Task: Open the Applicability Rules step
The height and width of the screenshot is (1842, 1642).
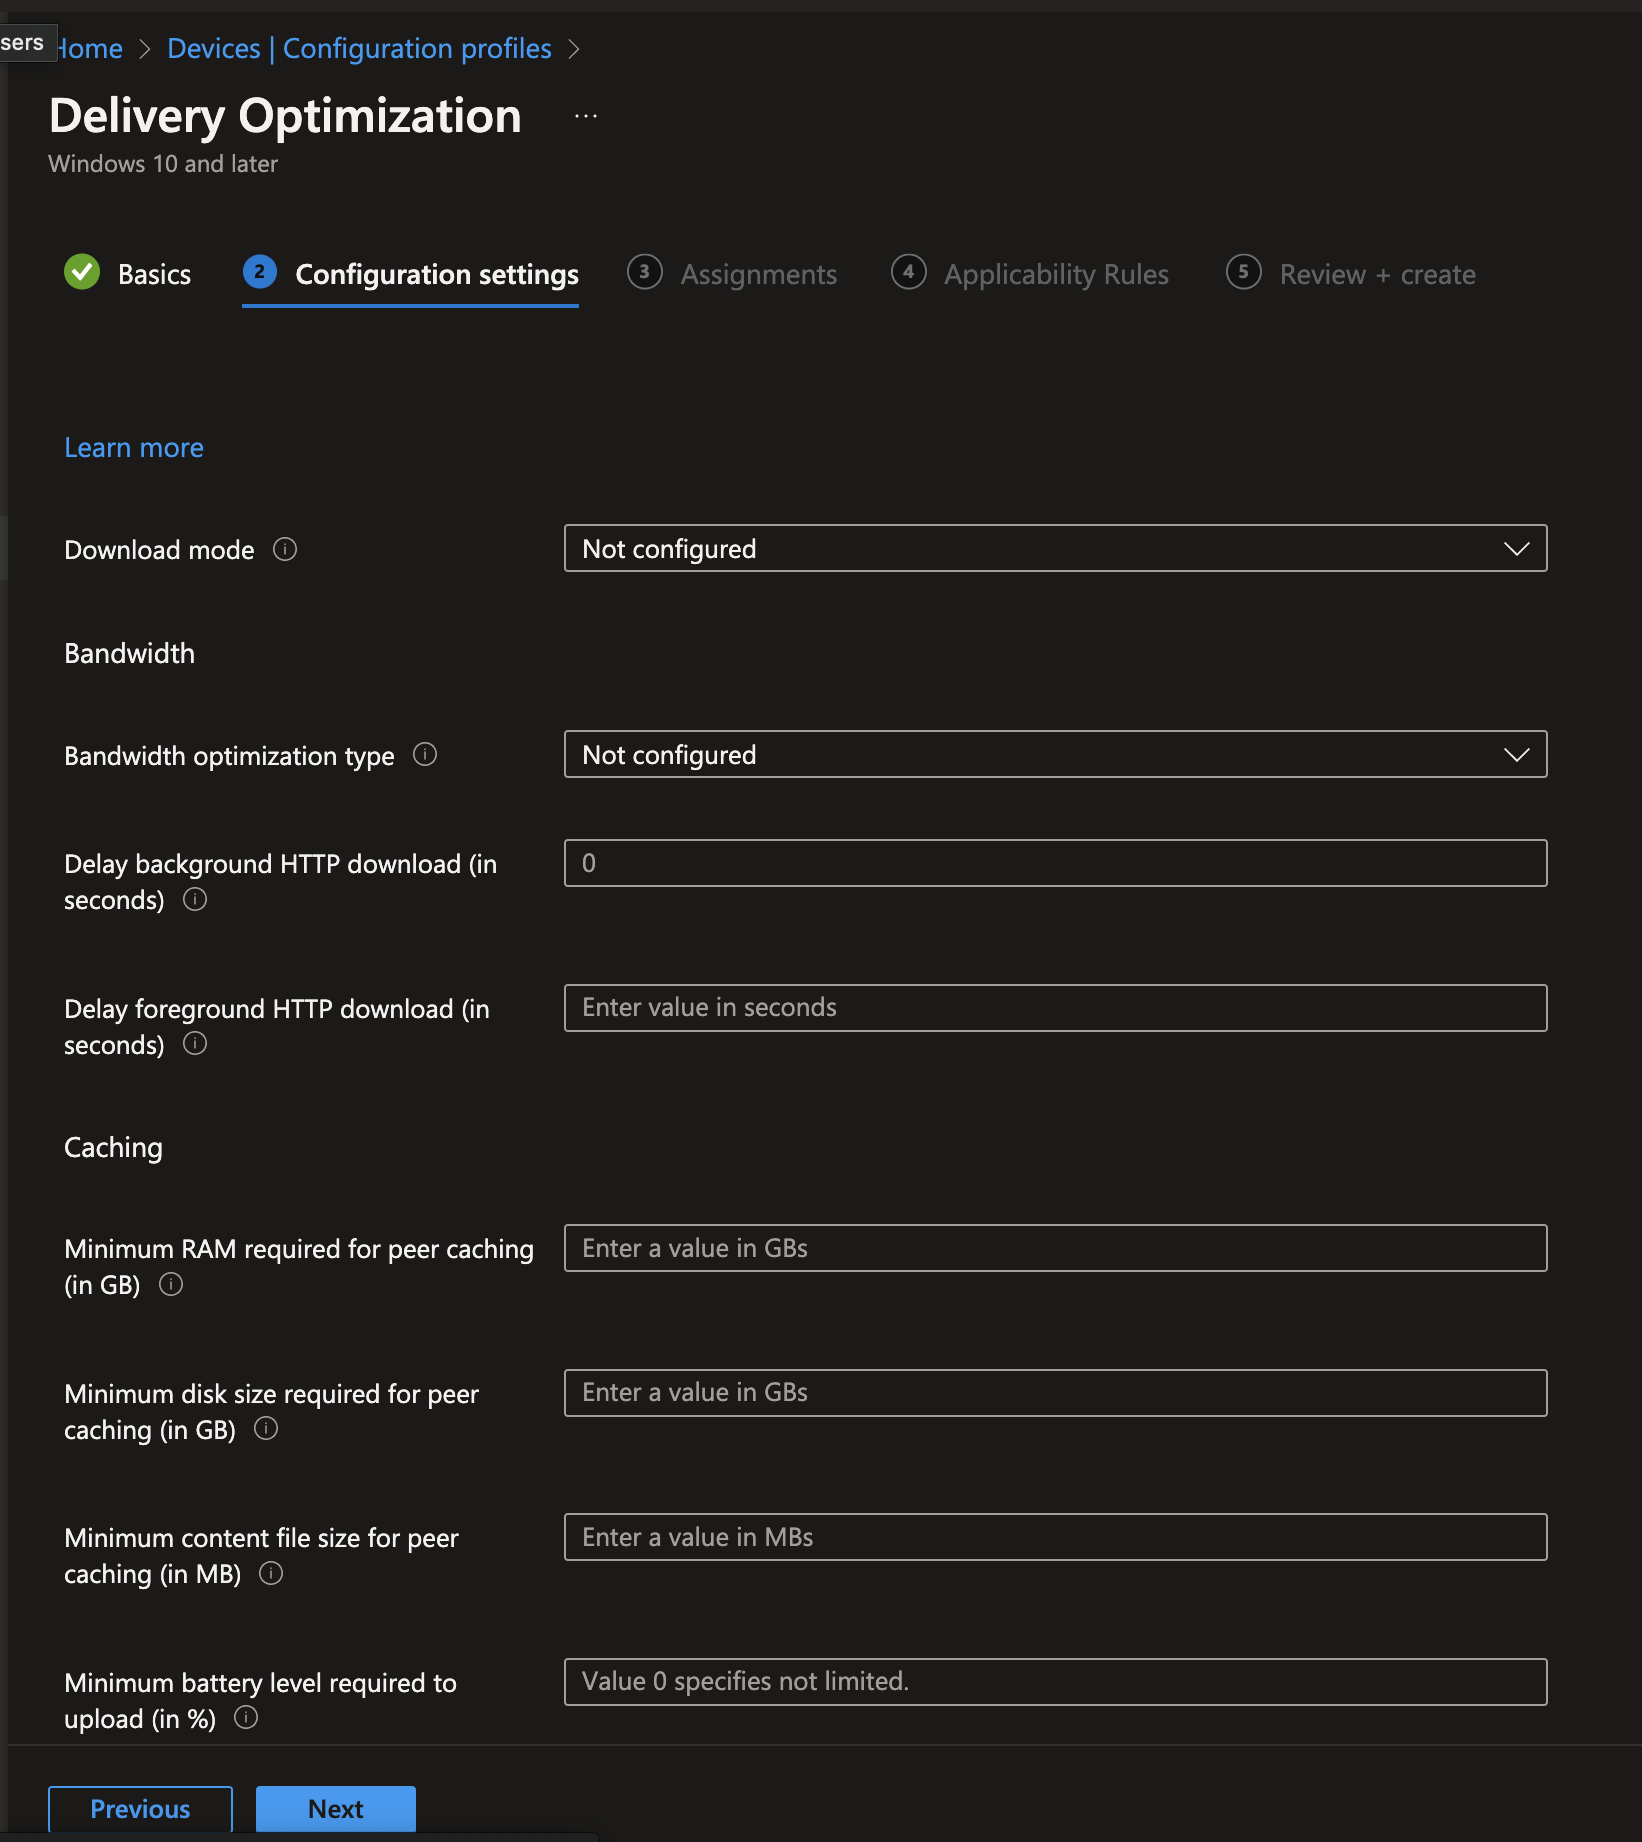Action: pos(1055,274)
